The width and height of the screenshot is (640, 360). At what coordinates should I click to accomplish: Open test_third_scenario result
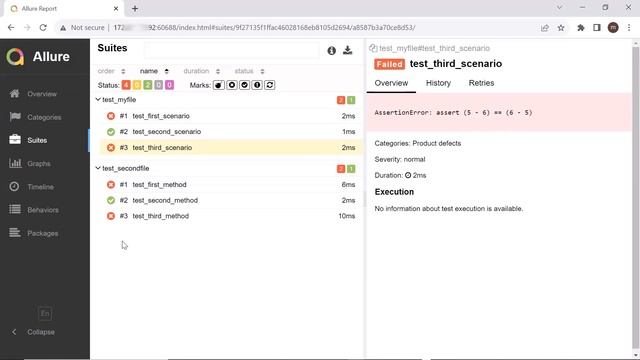231,147
